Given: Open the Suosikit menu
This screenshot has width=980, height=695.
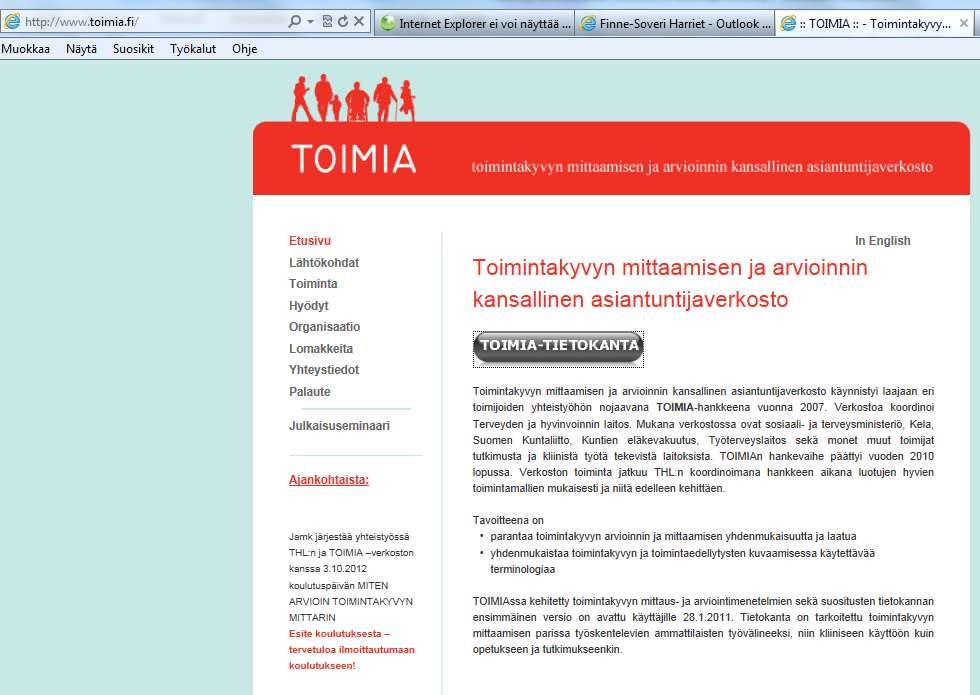Looking at the screenshot, I should pos(133,49).
